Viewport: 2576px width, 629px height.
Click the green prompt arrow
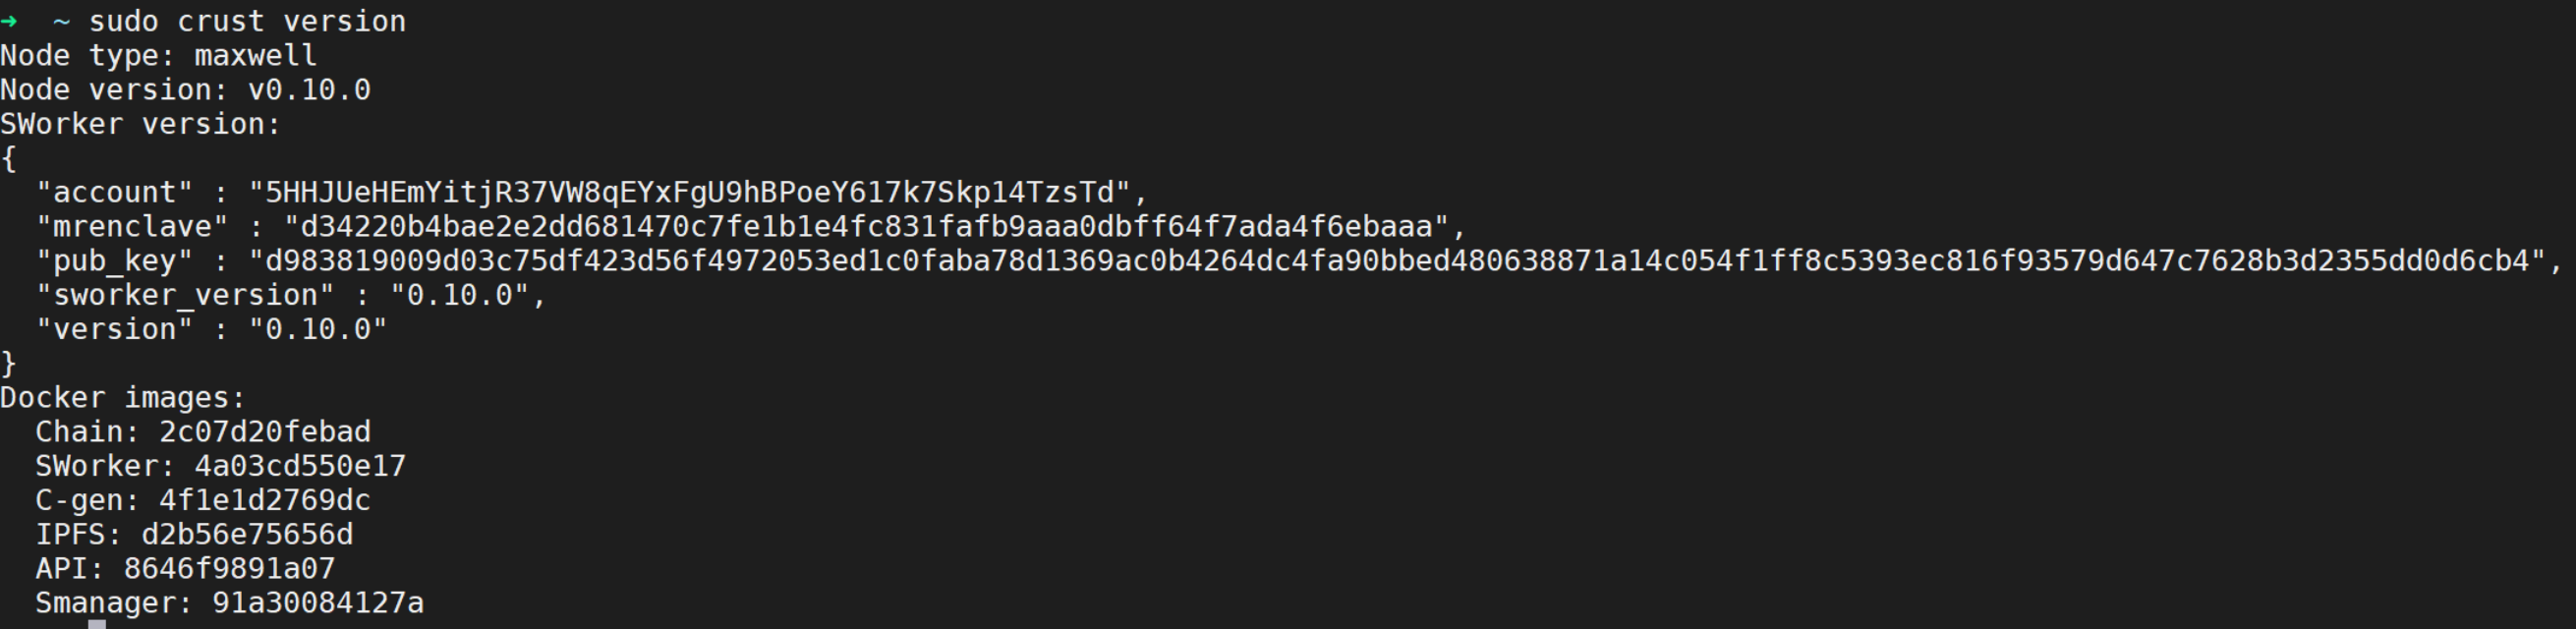(9, 20)
